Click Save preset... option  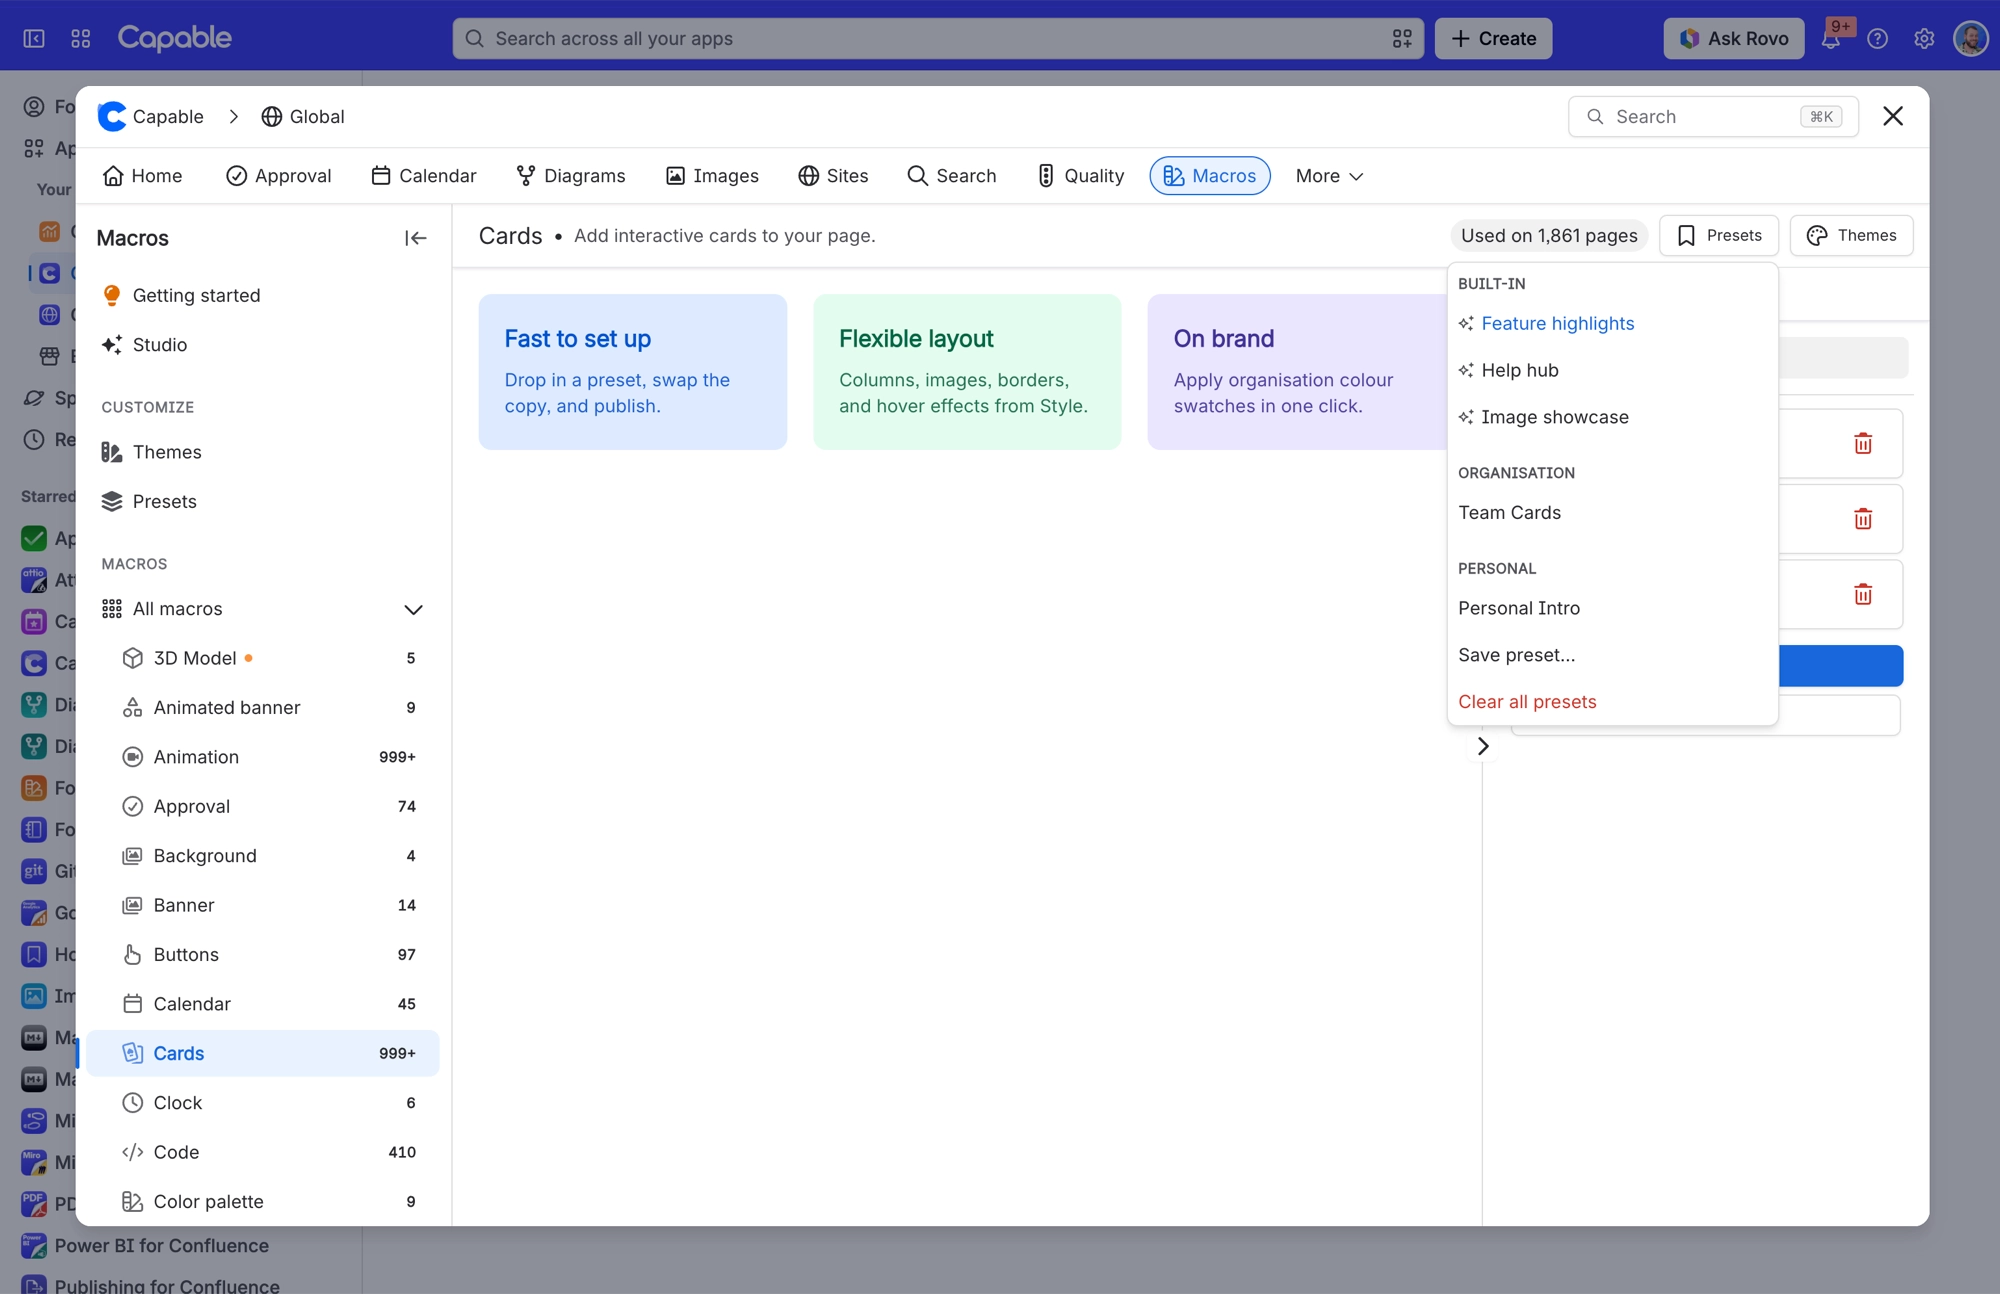click(x=1612, y=655)
